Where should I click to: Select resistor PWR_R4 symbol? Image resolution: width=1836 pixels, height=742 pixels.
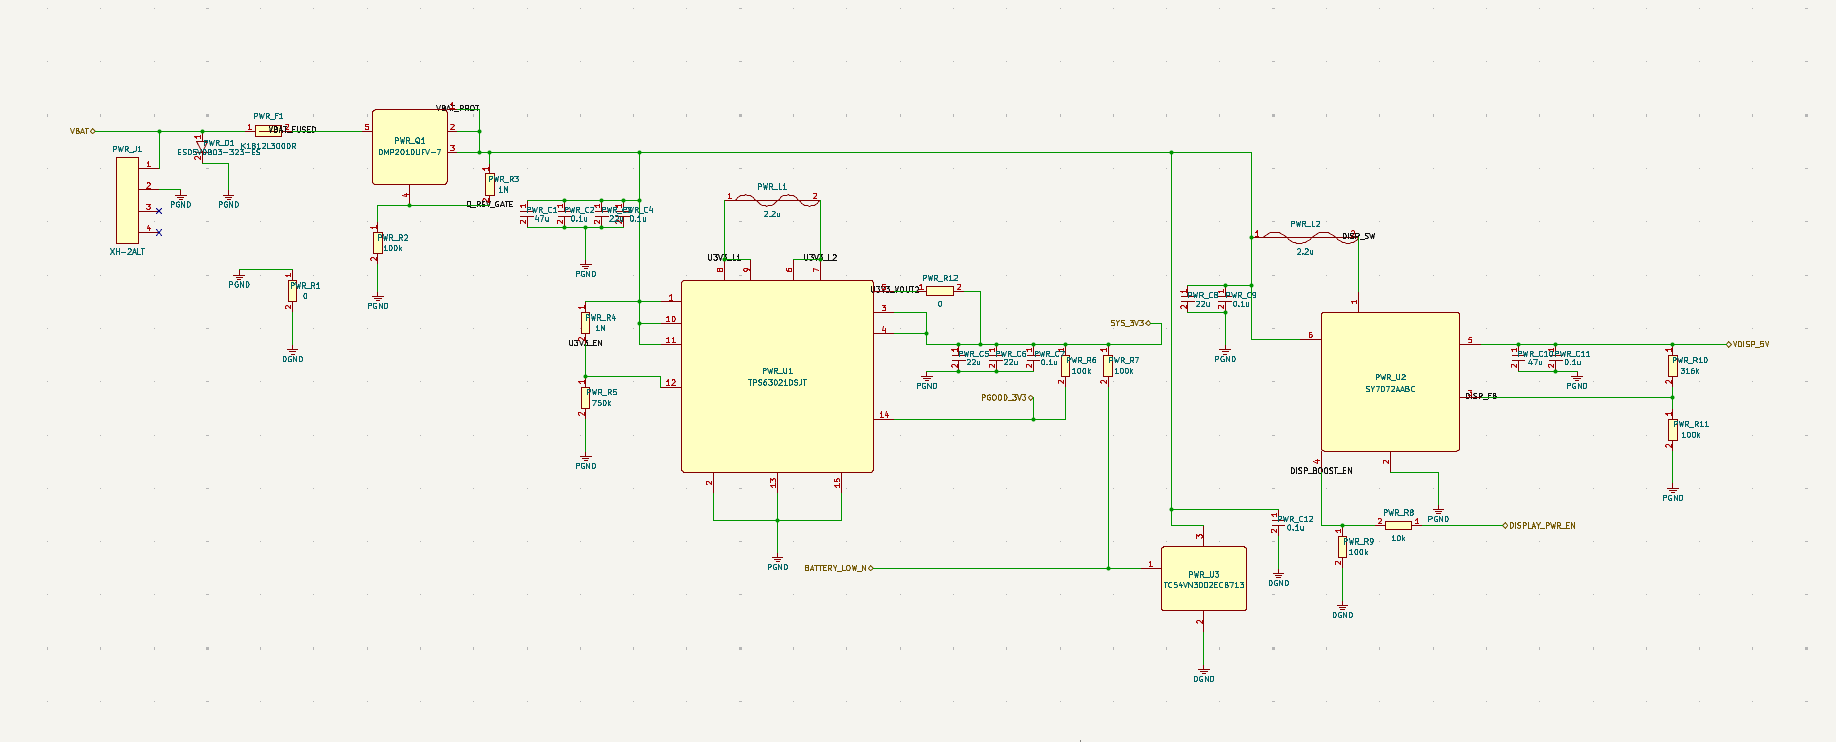pyautogui.click(x=585, y=322)
